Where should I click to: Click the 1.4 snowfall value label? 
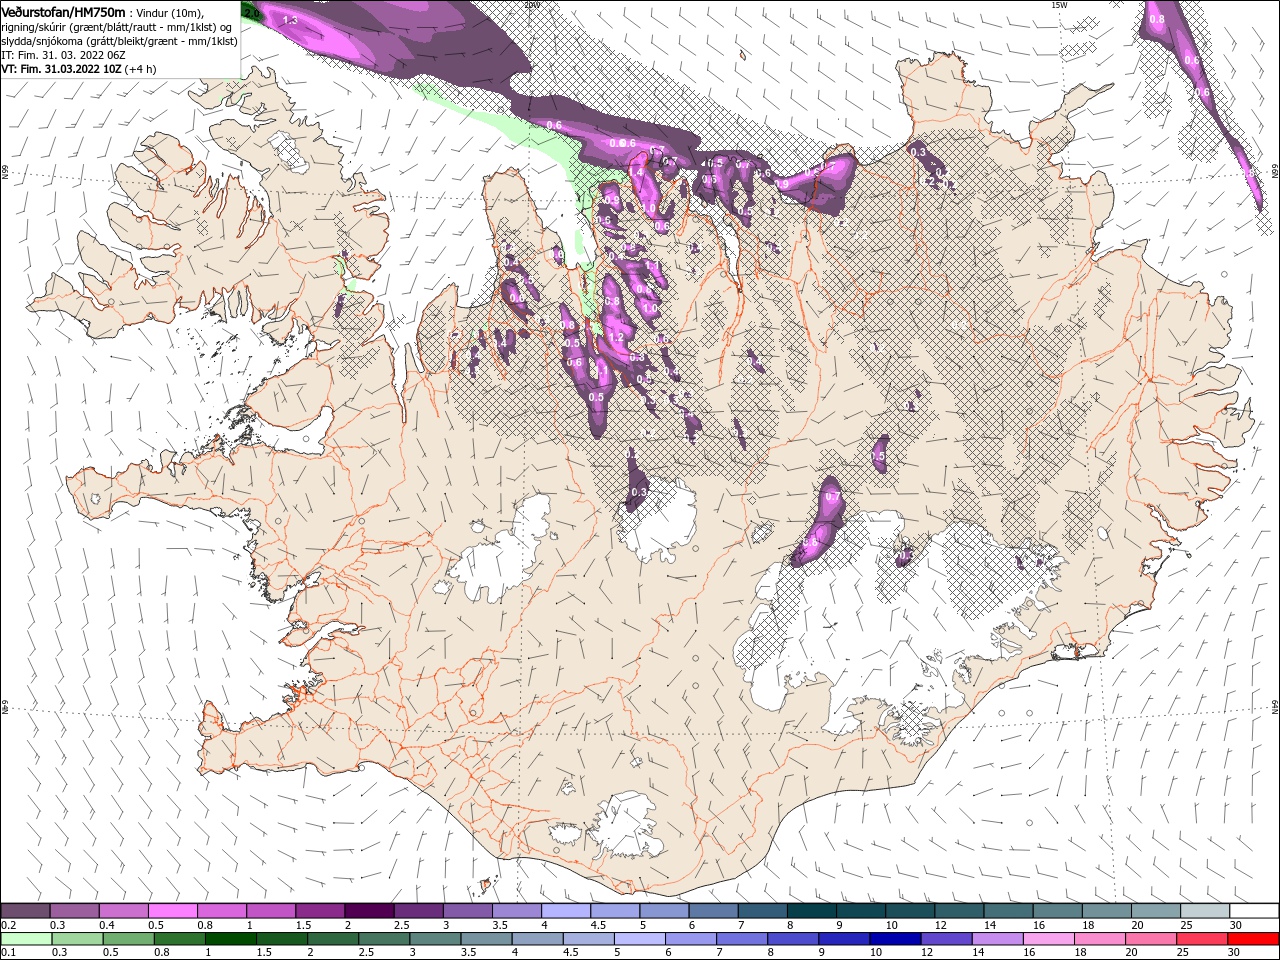pyautogui.click(x=635, y=172)
